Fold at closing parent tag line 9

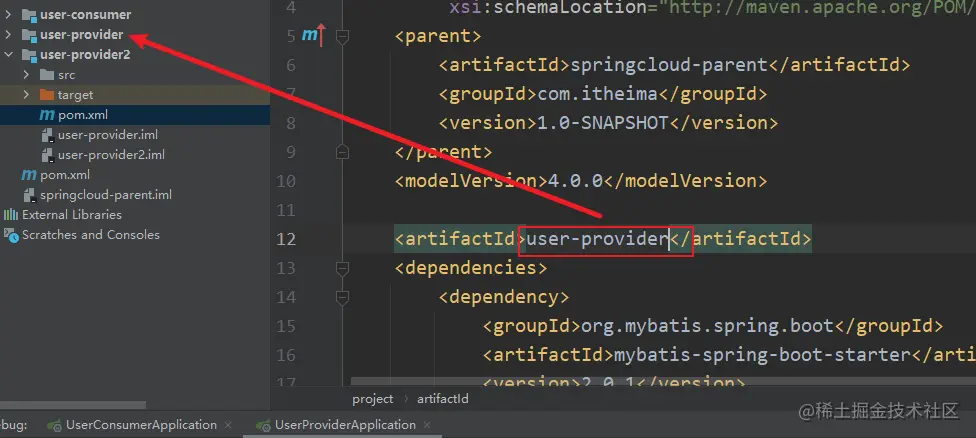pyautogui.click(x=342, y=151)
